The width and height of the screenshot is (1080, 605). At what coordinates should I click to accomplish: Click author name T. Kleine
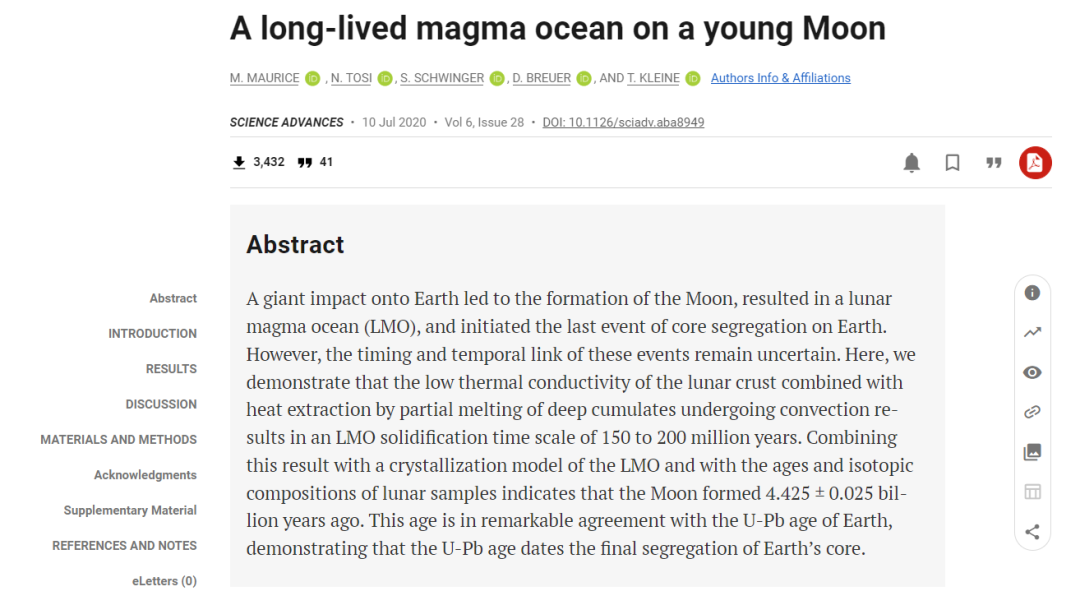pos(653,78)
